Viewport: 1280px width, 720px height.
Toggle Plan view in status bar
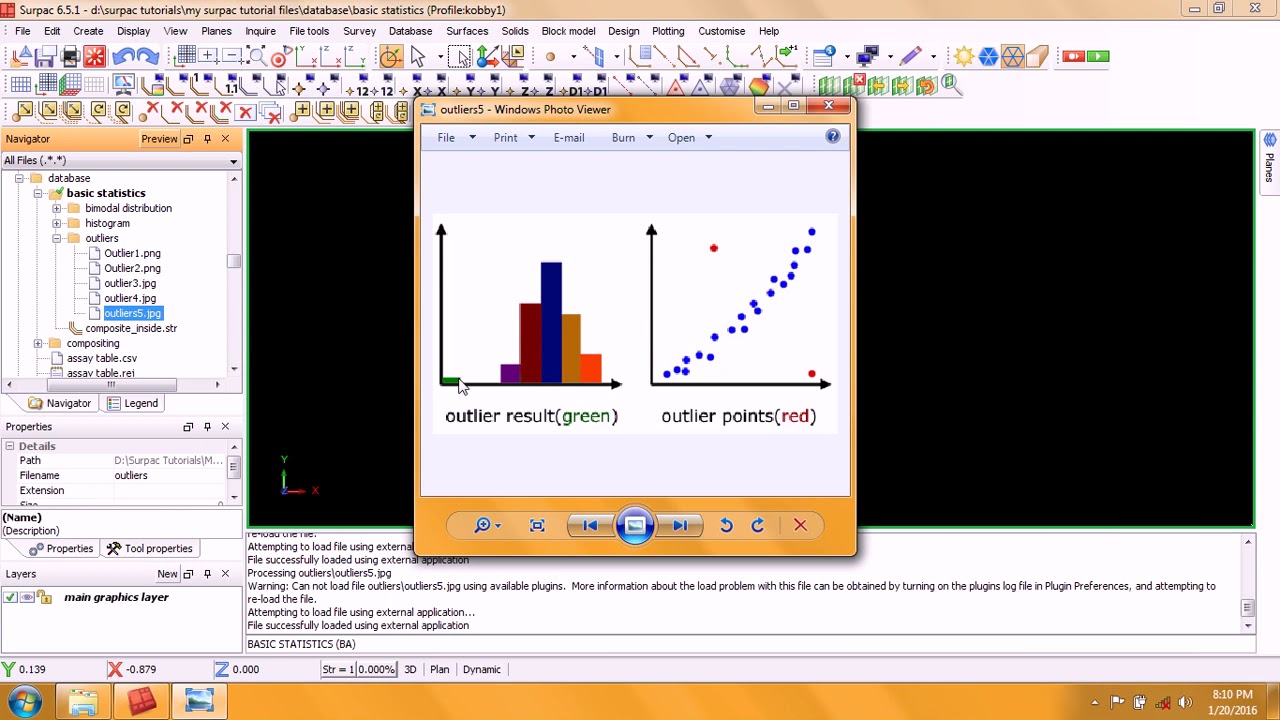[439, 669]
